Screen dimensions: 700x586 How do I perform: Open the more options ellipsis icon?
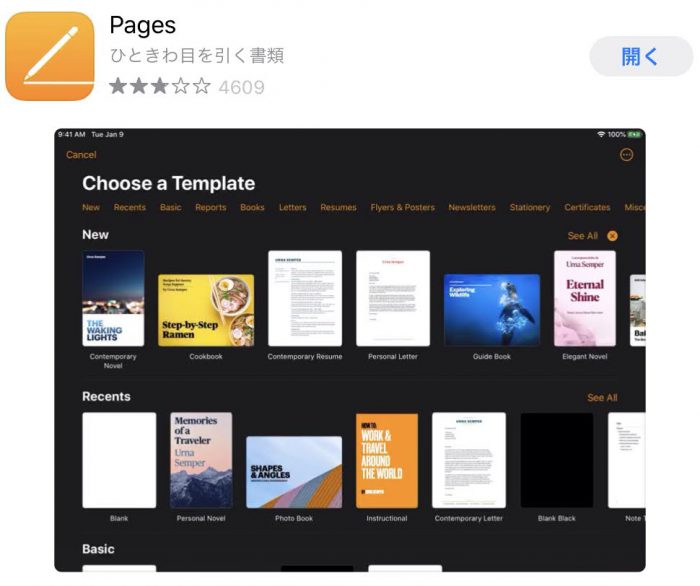[x=626, y=155]
